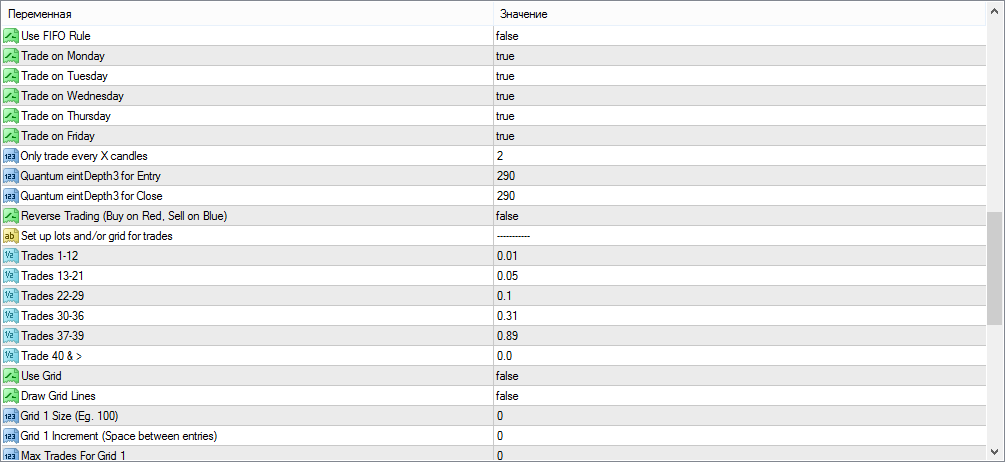Click the scrollbar down arrow
The height and width of the screenshot is (462, 1005).
click(995, 451)
